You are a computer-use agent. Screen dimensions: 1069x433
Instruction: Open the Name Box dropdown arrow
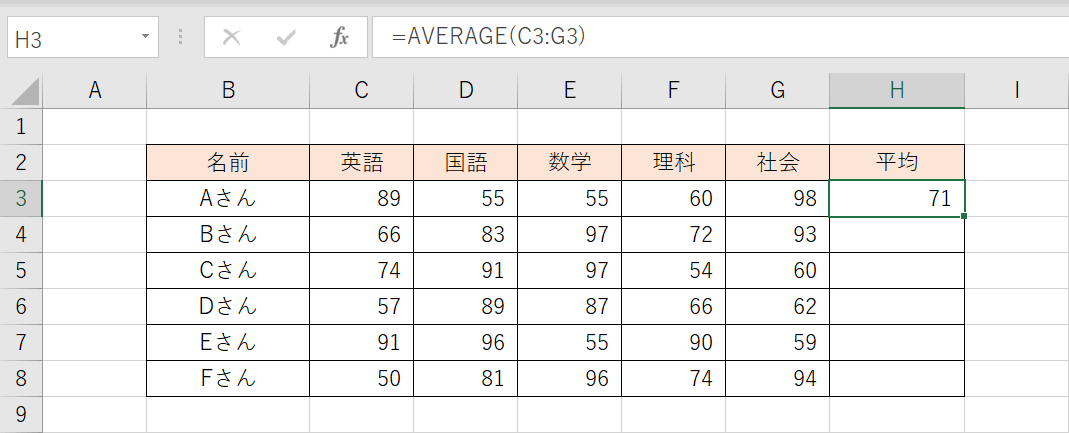pyautogui.click(x=146, y=37)
